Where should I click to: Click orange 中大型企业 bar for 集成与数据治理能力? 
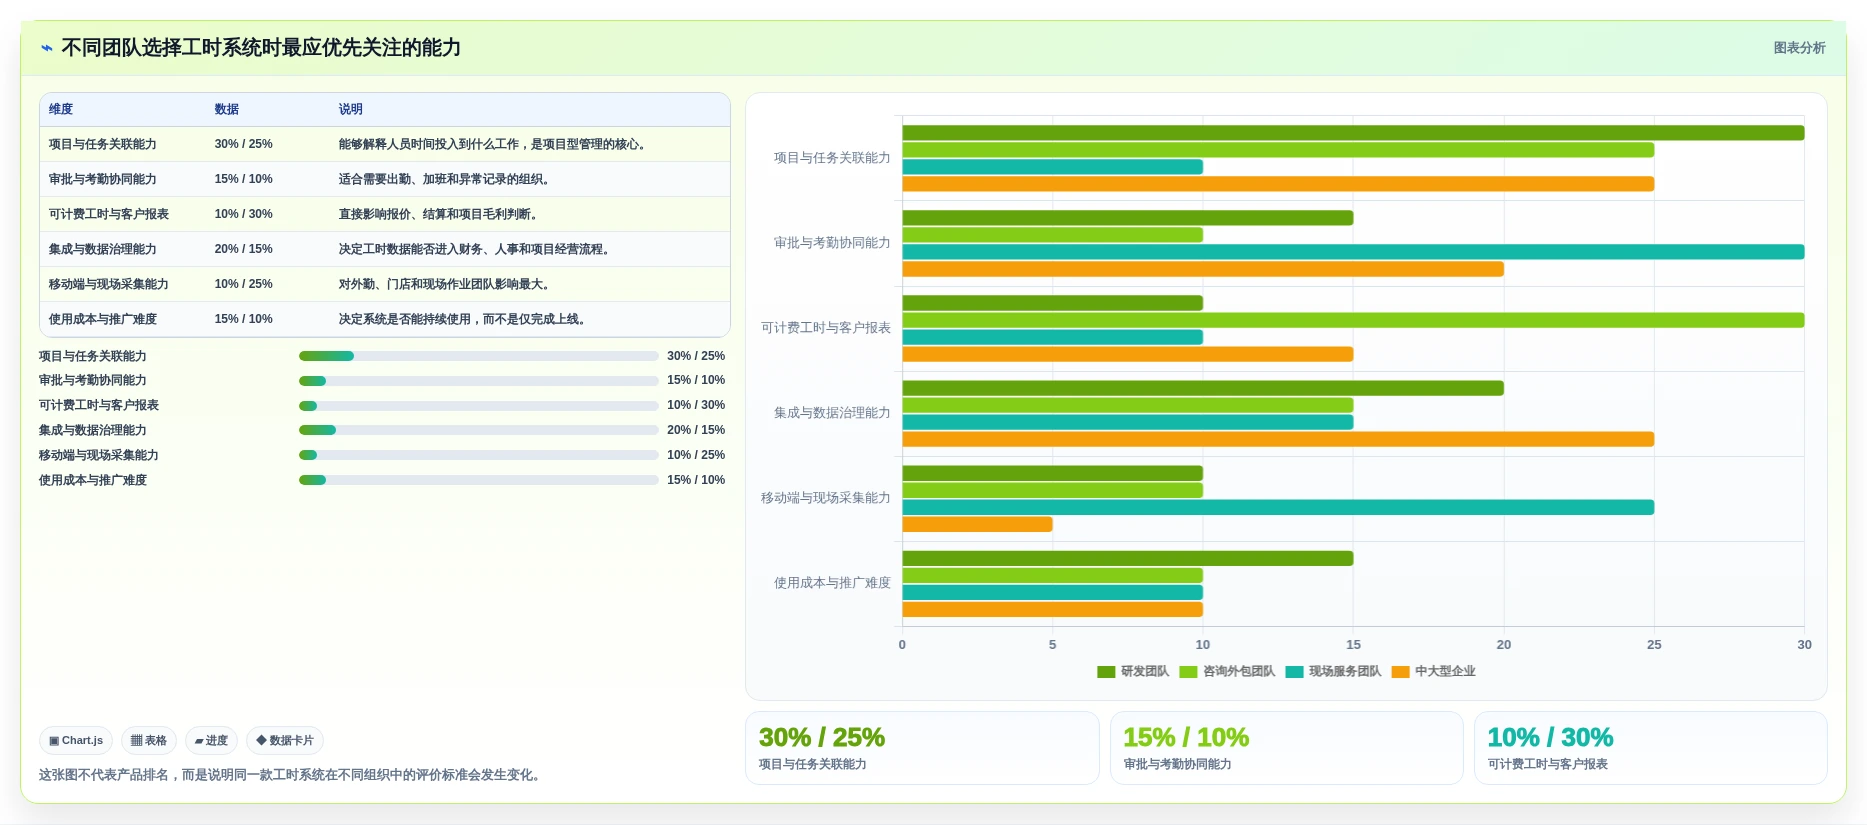(x=1278, y=439)
